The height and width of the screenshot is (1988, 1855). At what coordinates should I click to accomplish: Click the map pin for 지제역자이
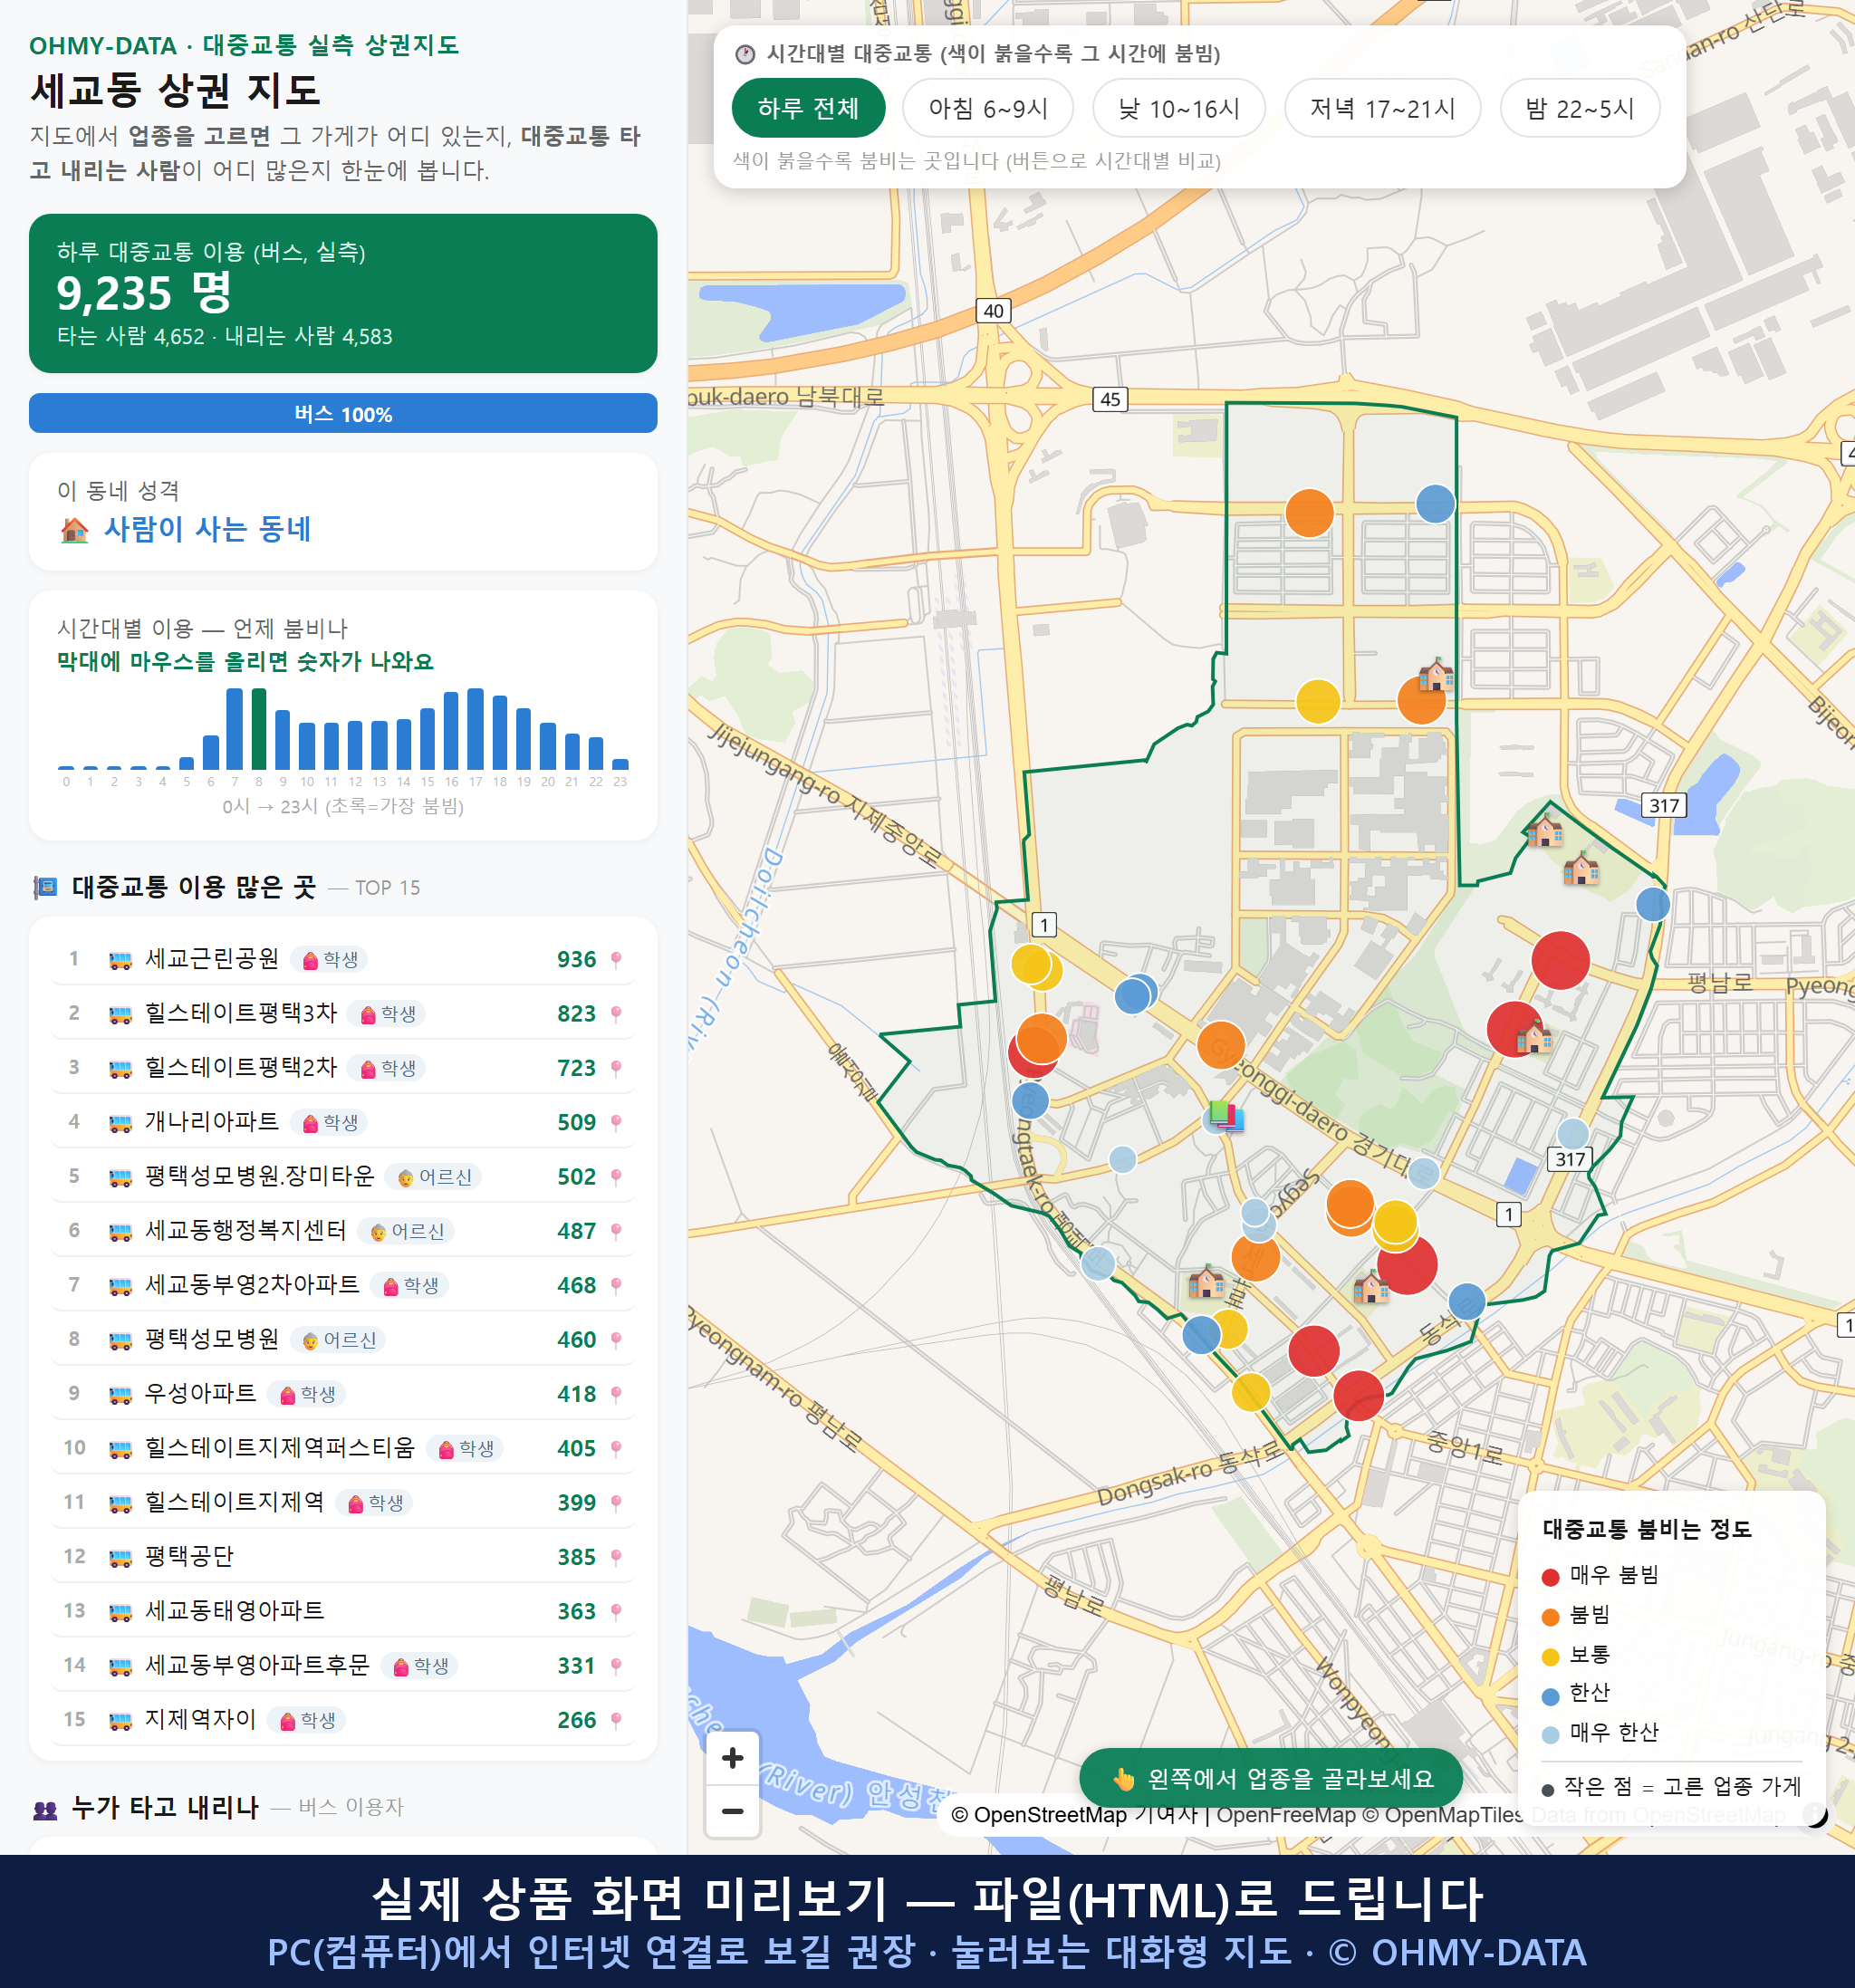[616, 1720]
